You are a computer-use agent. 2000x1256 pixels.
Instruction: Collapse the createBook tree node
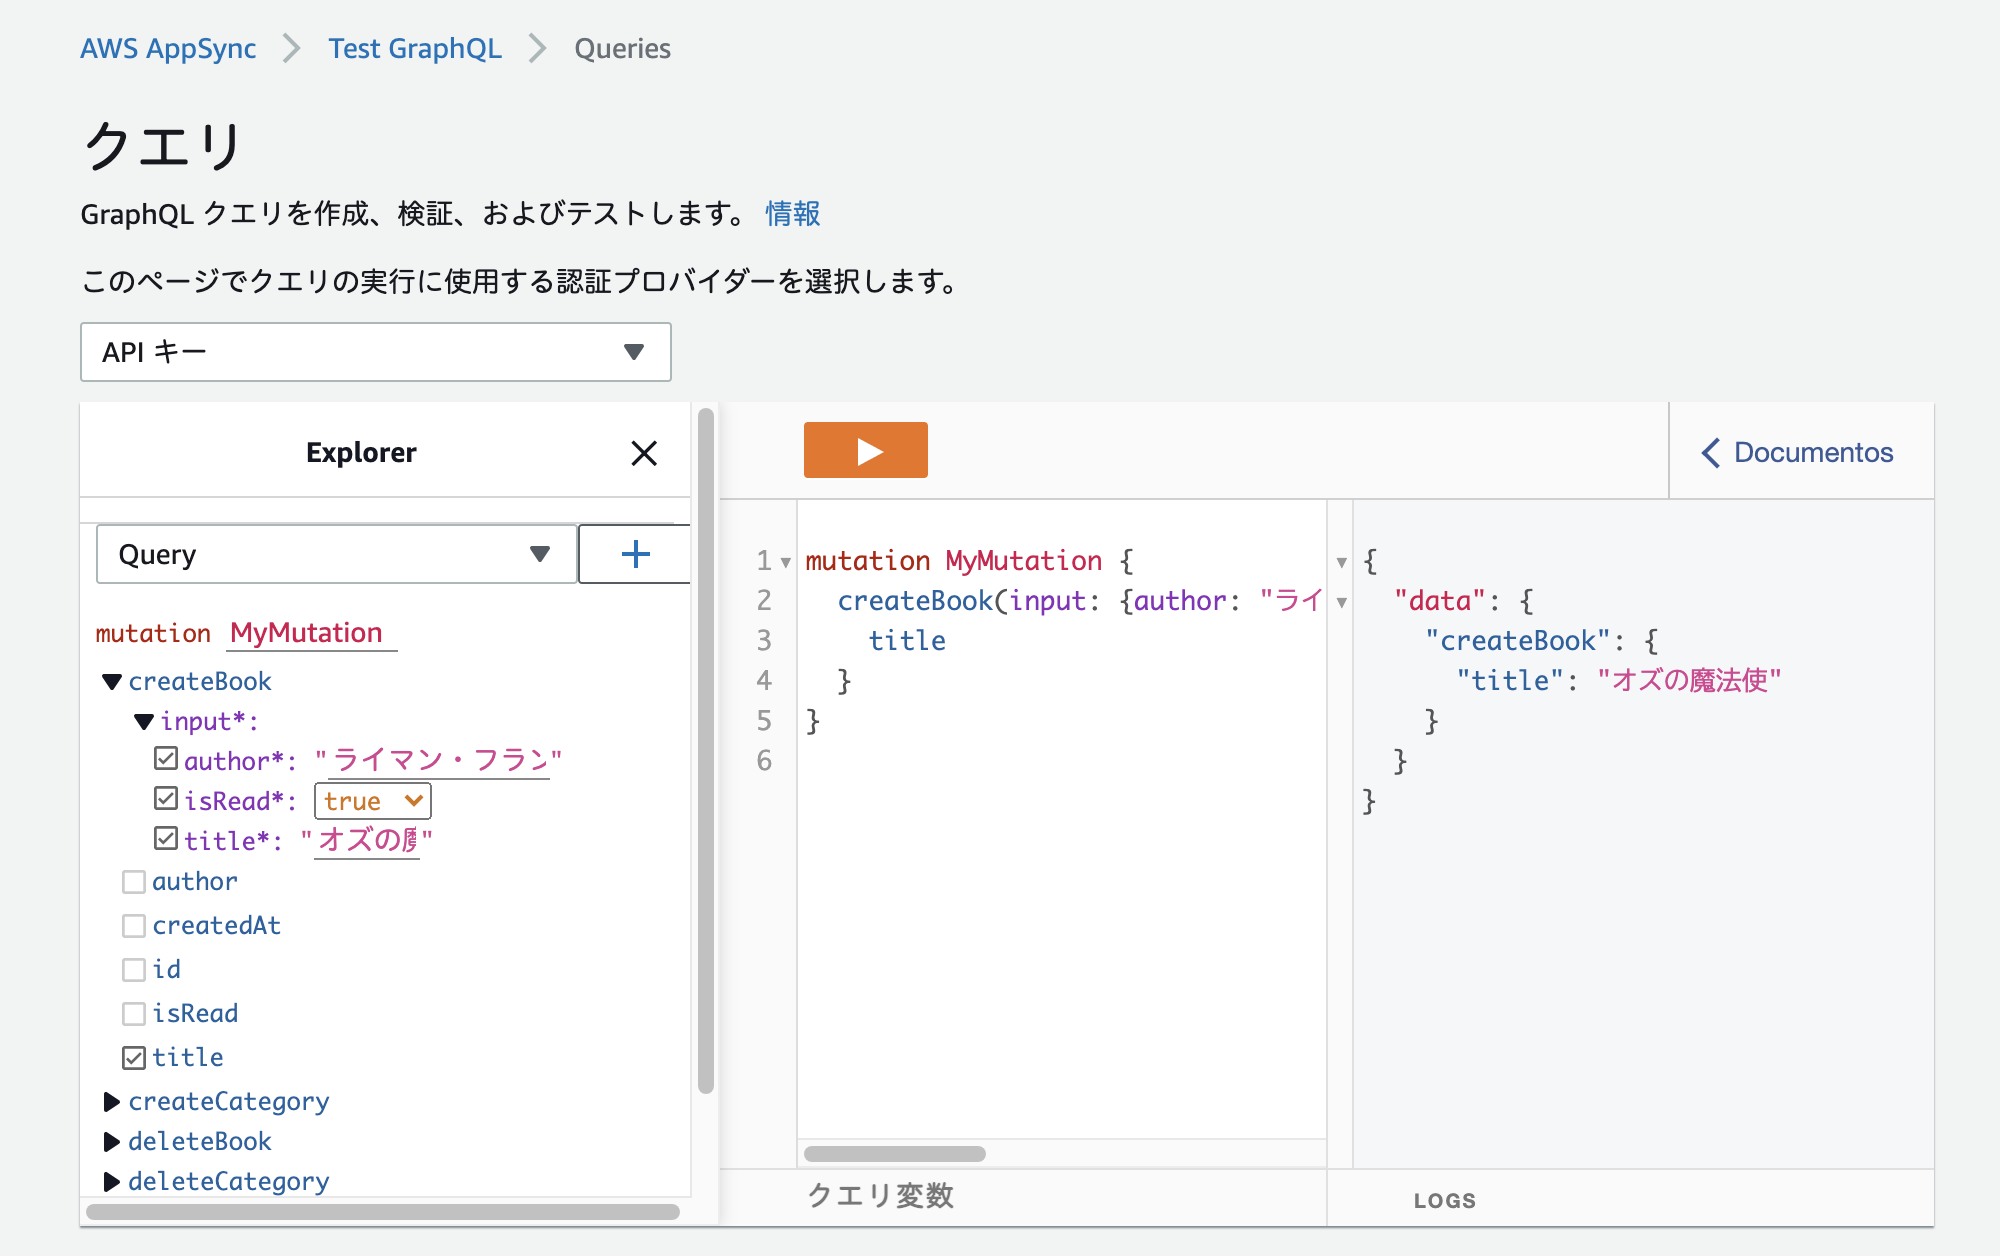click(x=111, y=682)
